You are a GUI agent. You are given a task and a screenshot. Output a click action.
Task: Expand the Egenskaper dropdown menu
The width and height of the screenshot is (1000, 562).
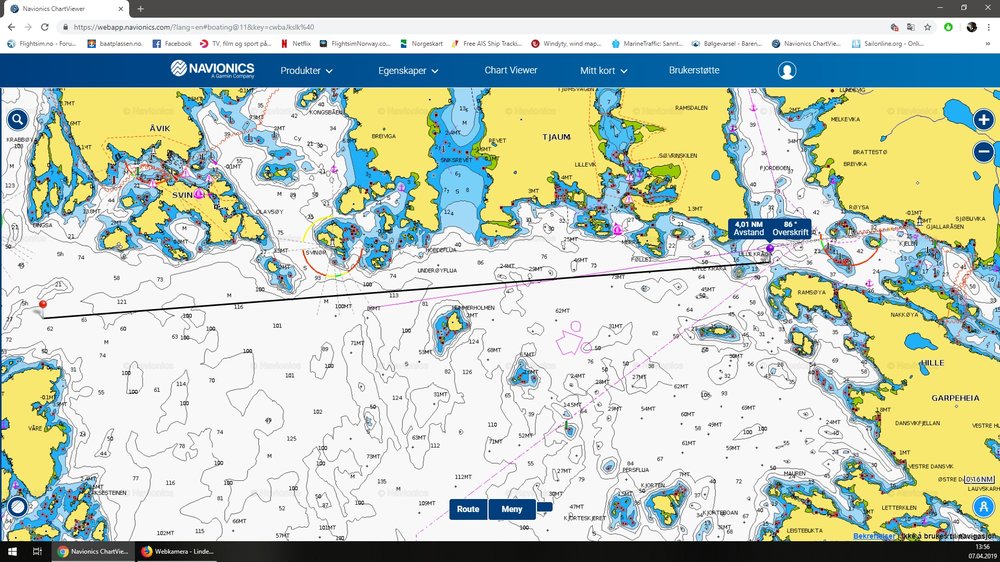pyautogui.click(x=408, y=70)
